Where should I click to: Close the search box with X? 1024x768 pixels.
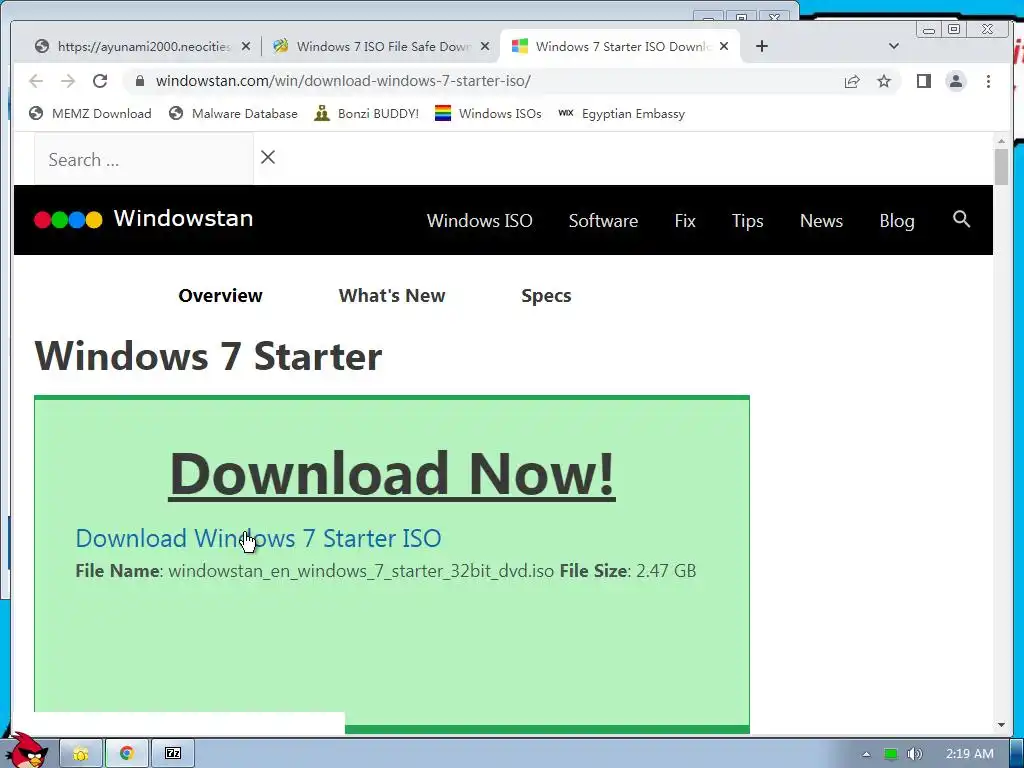pyautogui.click(x=268, y=157)
